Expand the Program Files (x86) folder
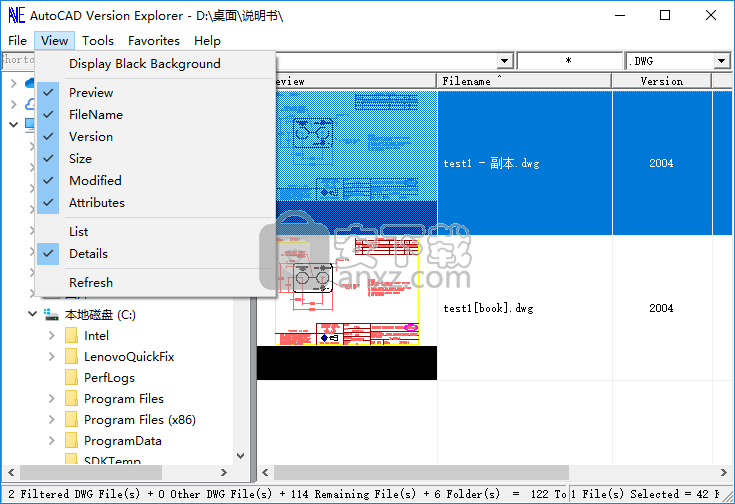The width and height of the screenshot is (735, 504). click(52, 420)
